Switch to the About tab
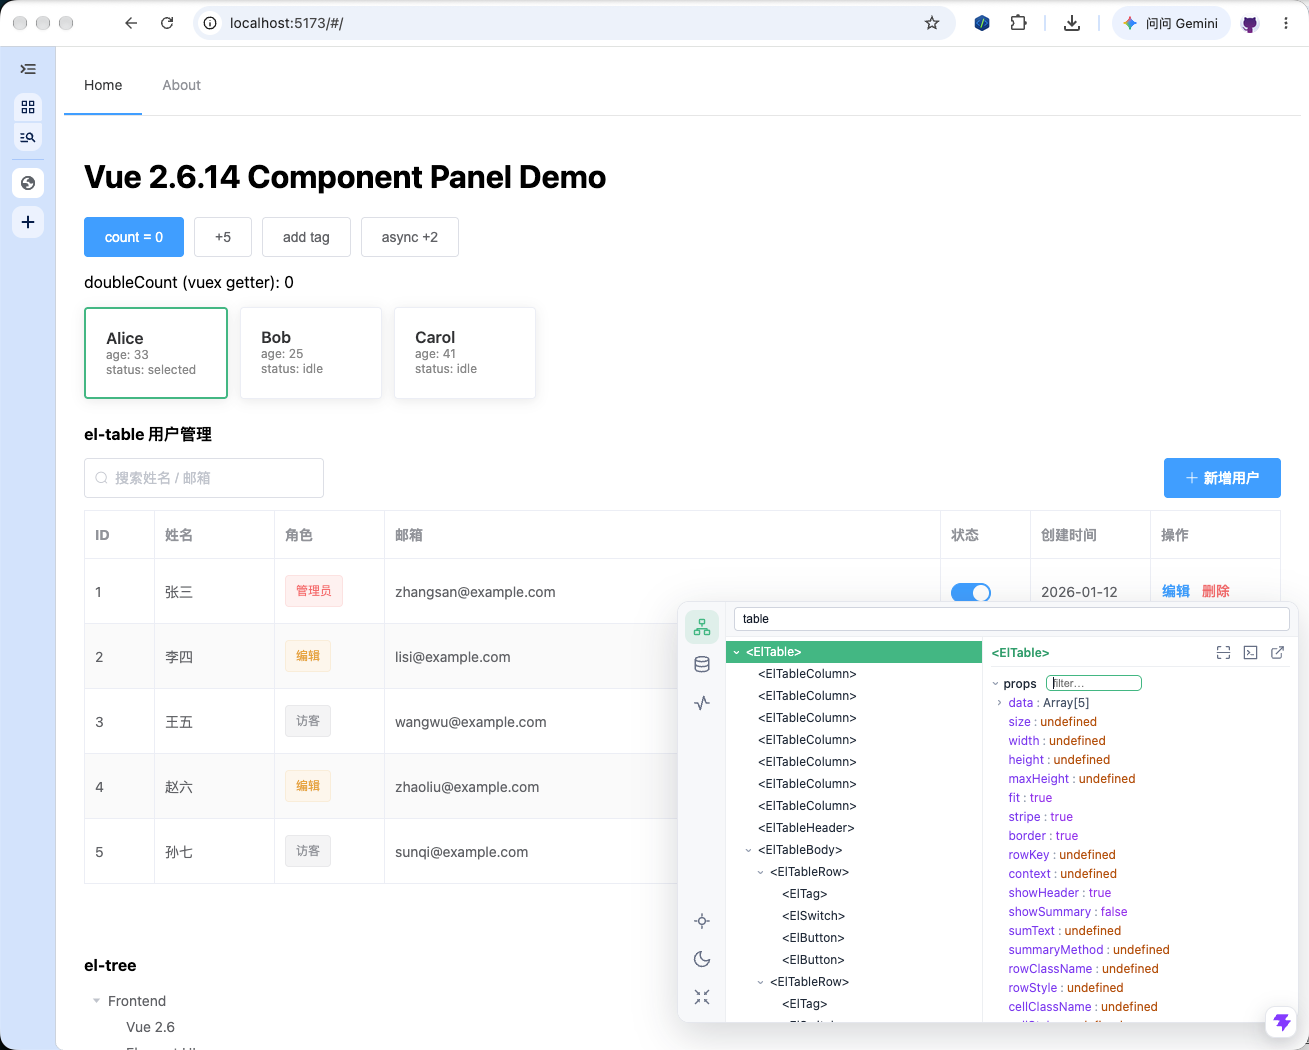The height and width of the screenshot is (1050, 1309). [182, 85]
